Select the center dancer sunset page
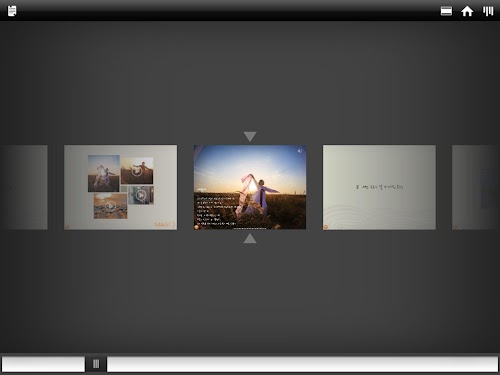 250,187
